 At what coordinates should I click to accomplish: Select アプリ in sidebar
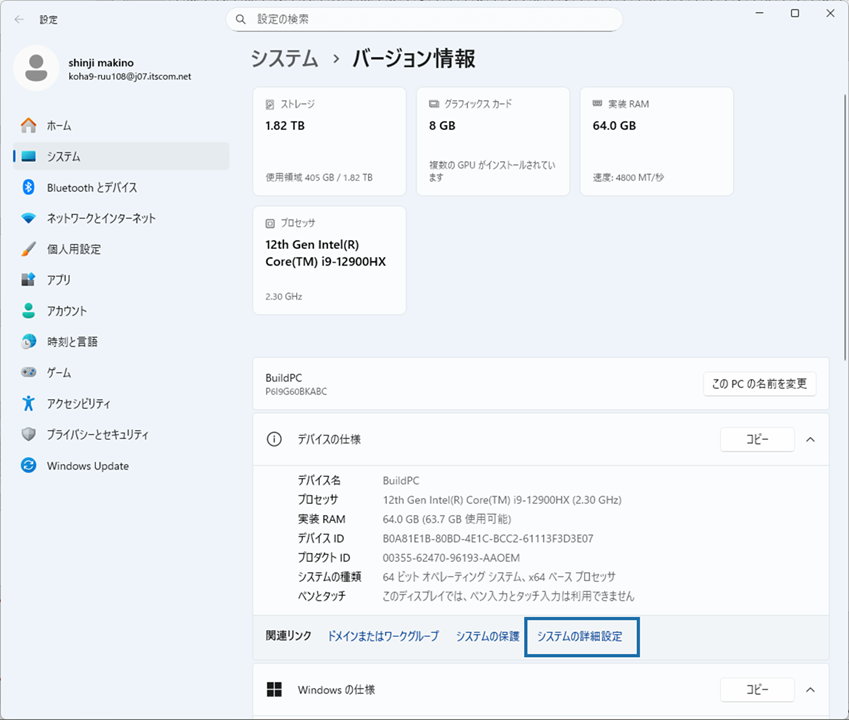click(121, 280)
